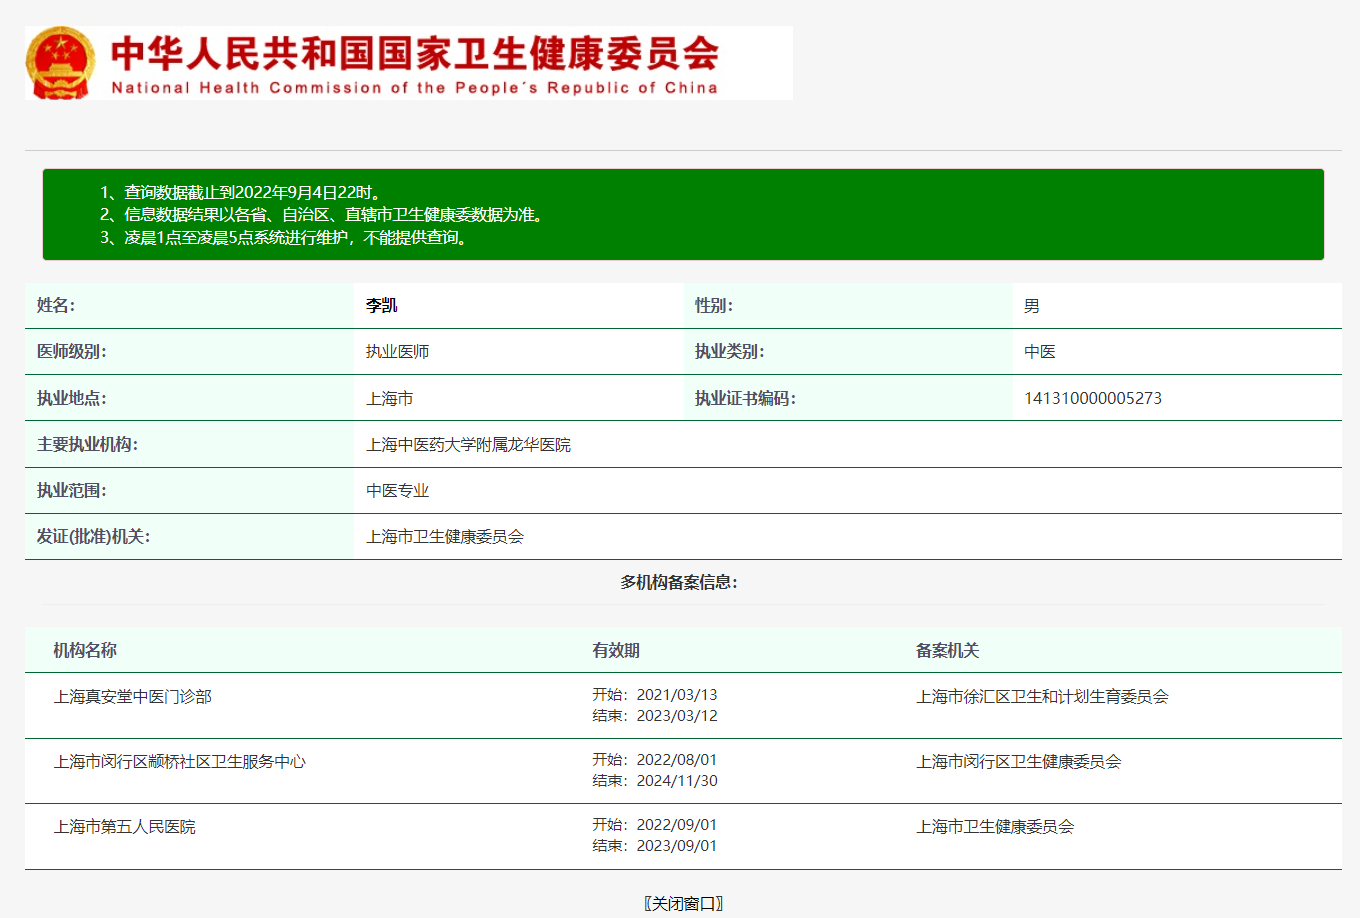Click the 上海市卫生健康委员会 authority in the 上海市第五人民医院 row
1360x918 pixels.
pos(995,826)
